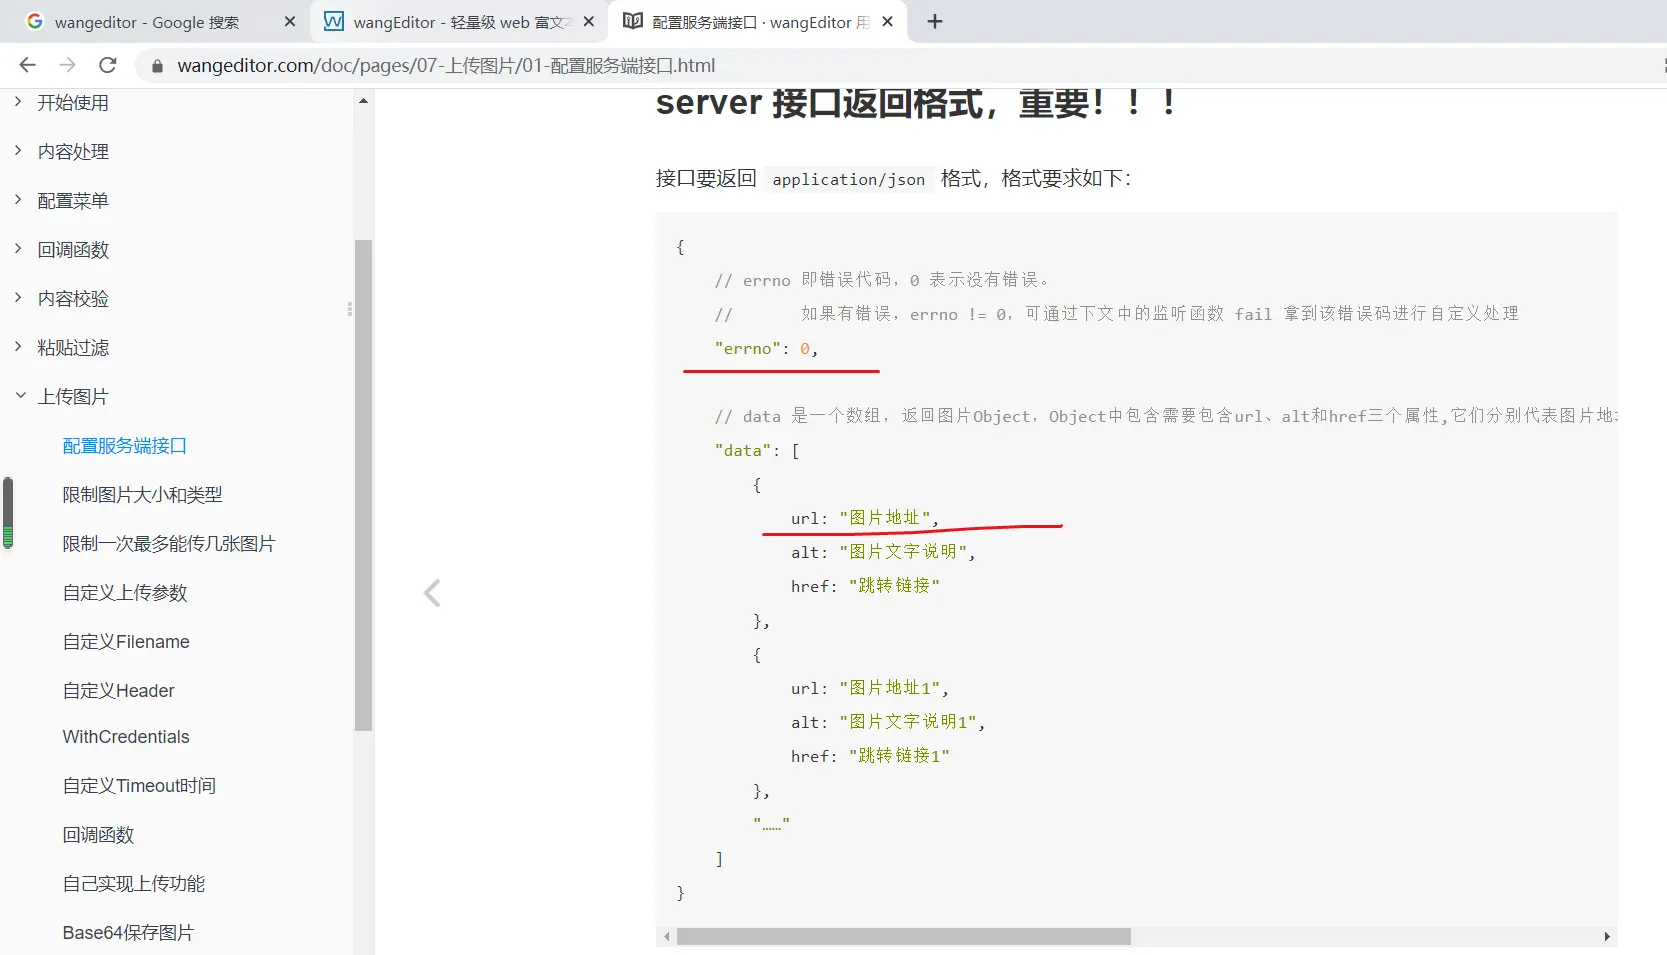Go to previous page with left chevron
1667x955 pixels.
432,593
